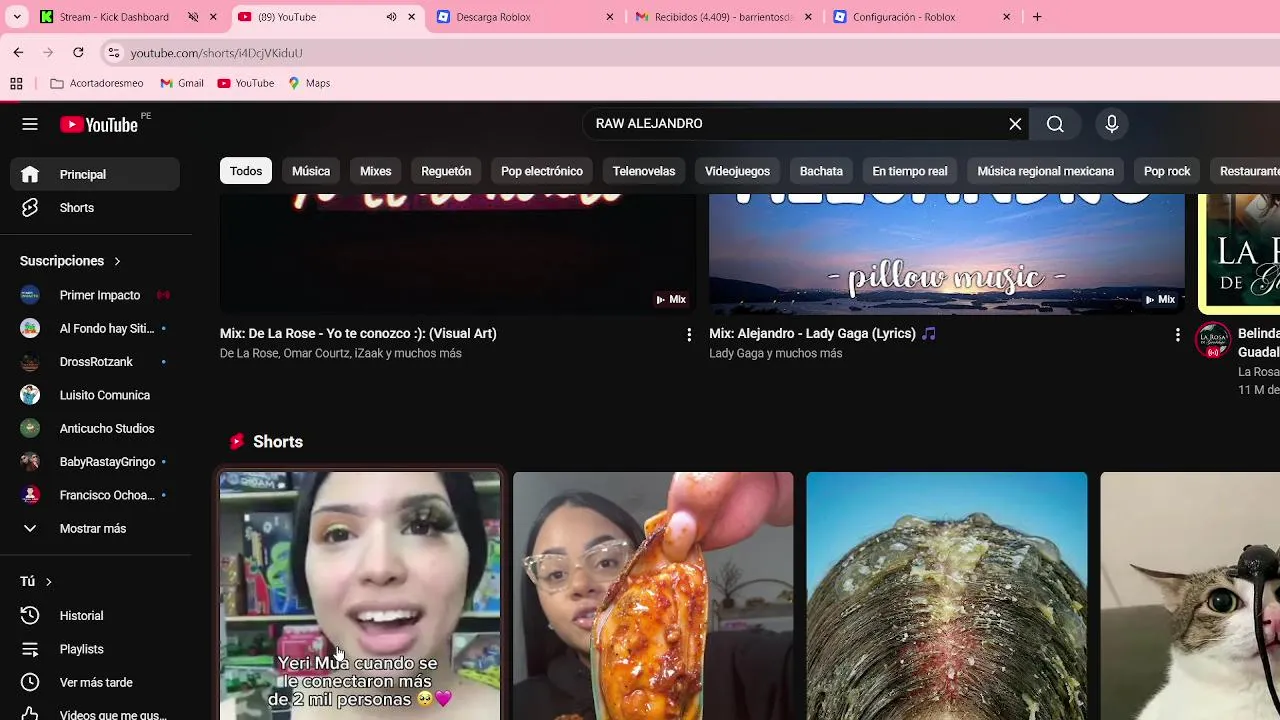This screenshot has width=1280, height=720.
Task: Open Shorts in the sidebar
Action: pyautogui.click(x=95, y=208)
